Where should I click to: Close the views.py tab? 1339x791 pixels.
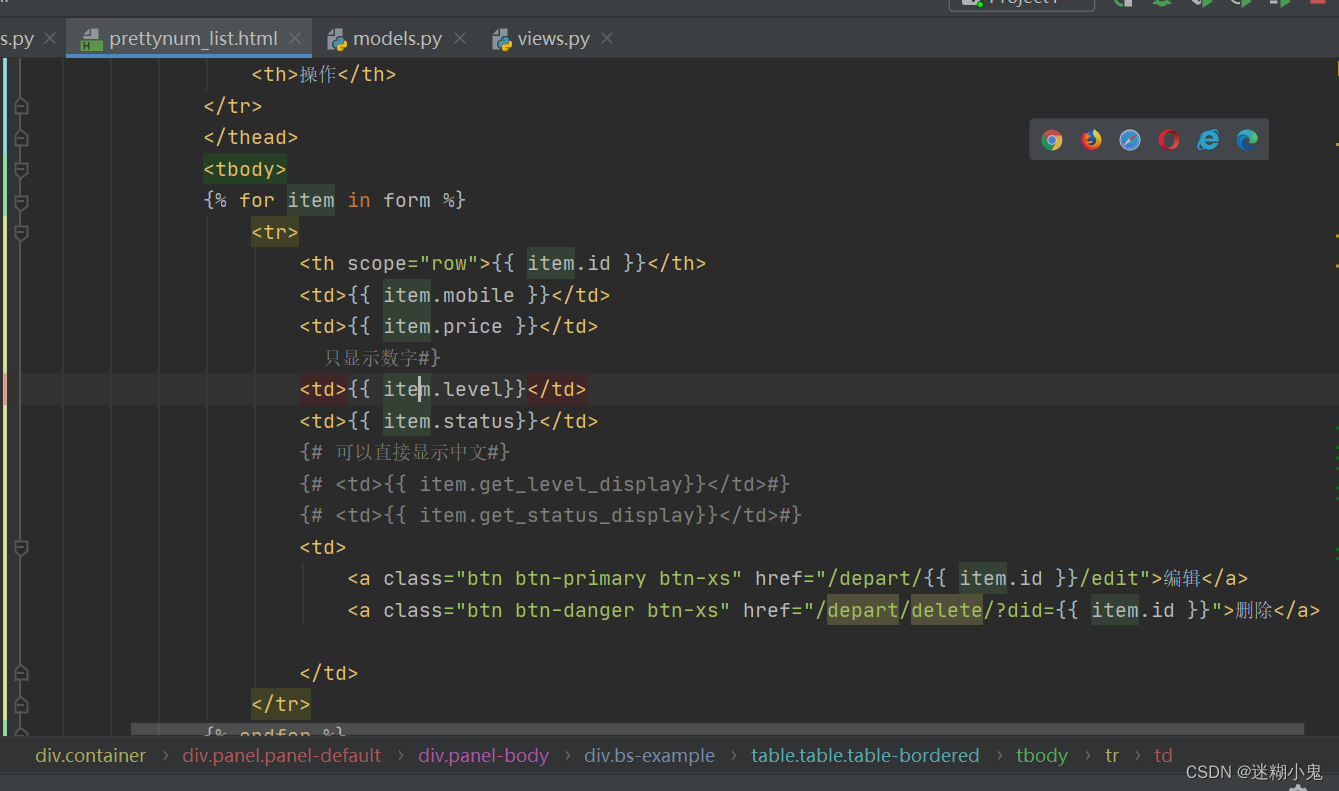pos(606,39)
